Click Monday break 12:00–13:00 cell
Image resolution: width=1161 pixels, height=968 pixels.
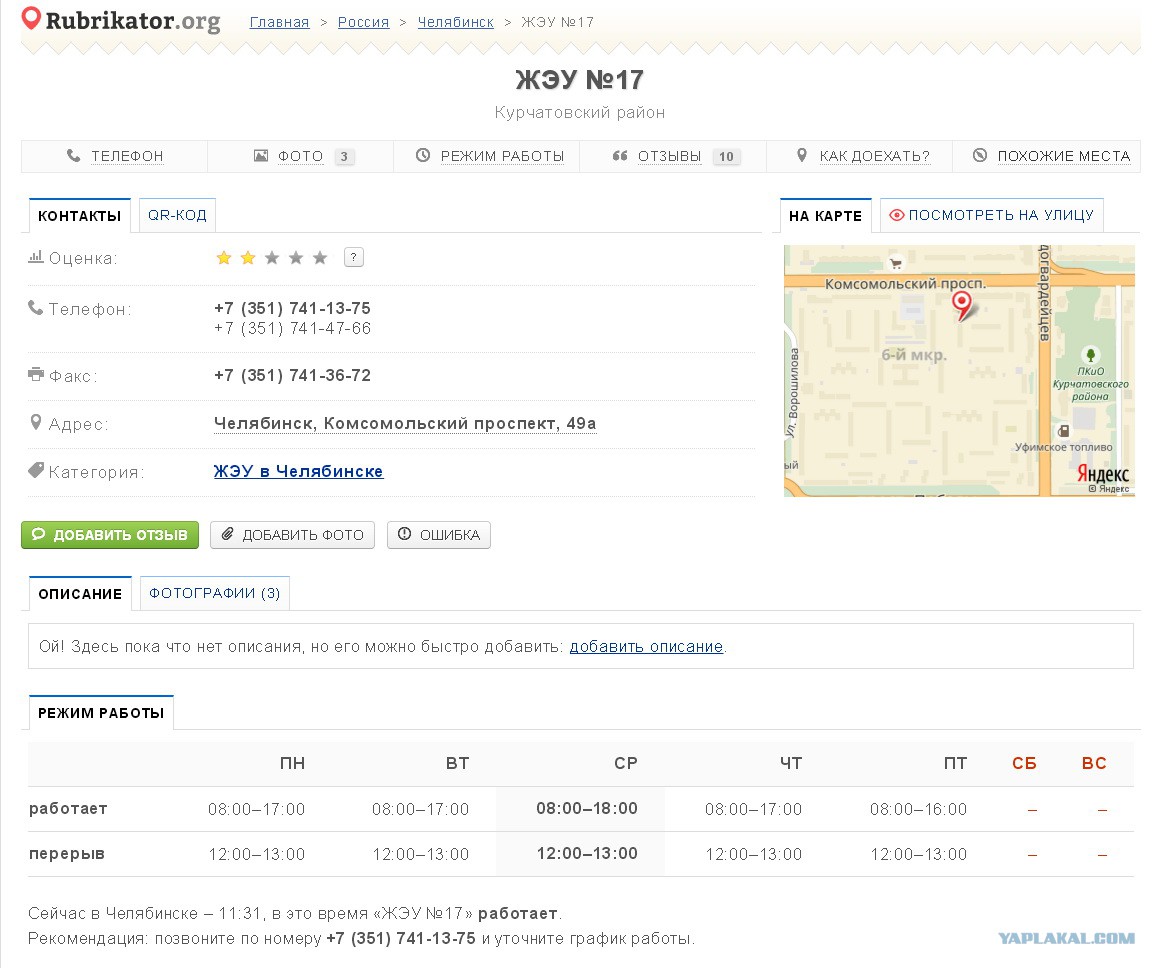point(257,854)
